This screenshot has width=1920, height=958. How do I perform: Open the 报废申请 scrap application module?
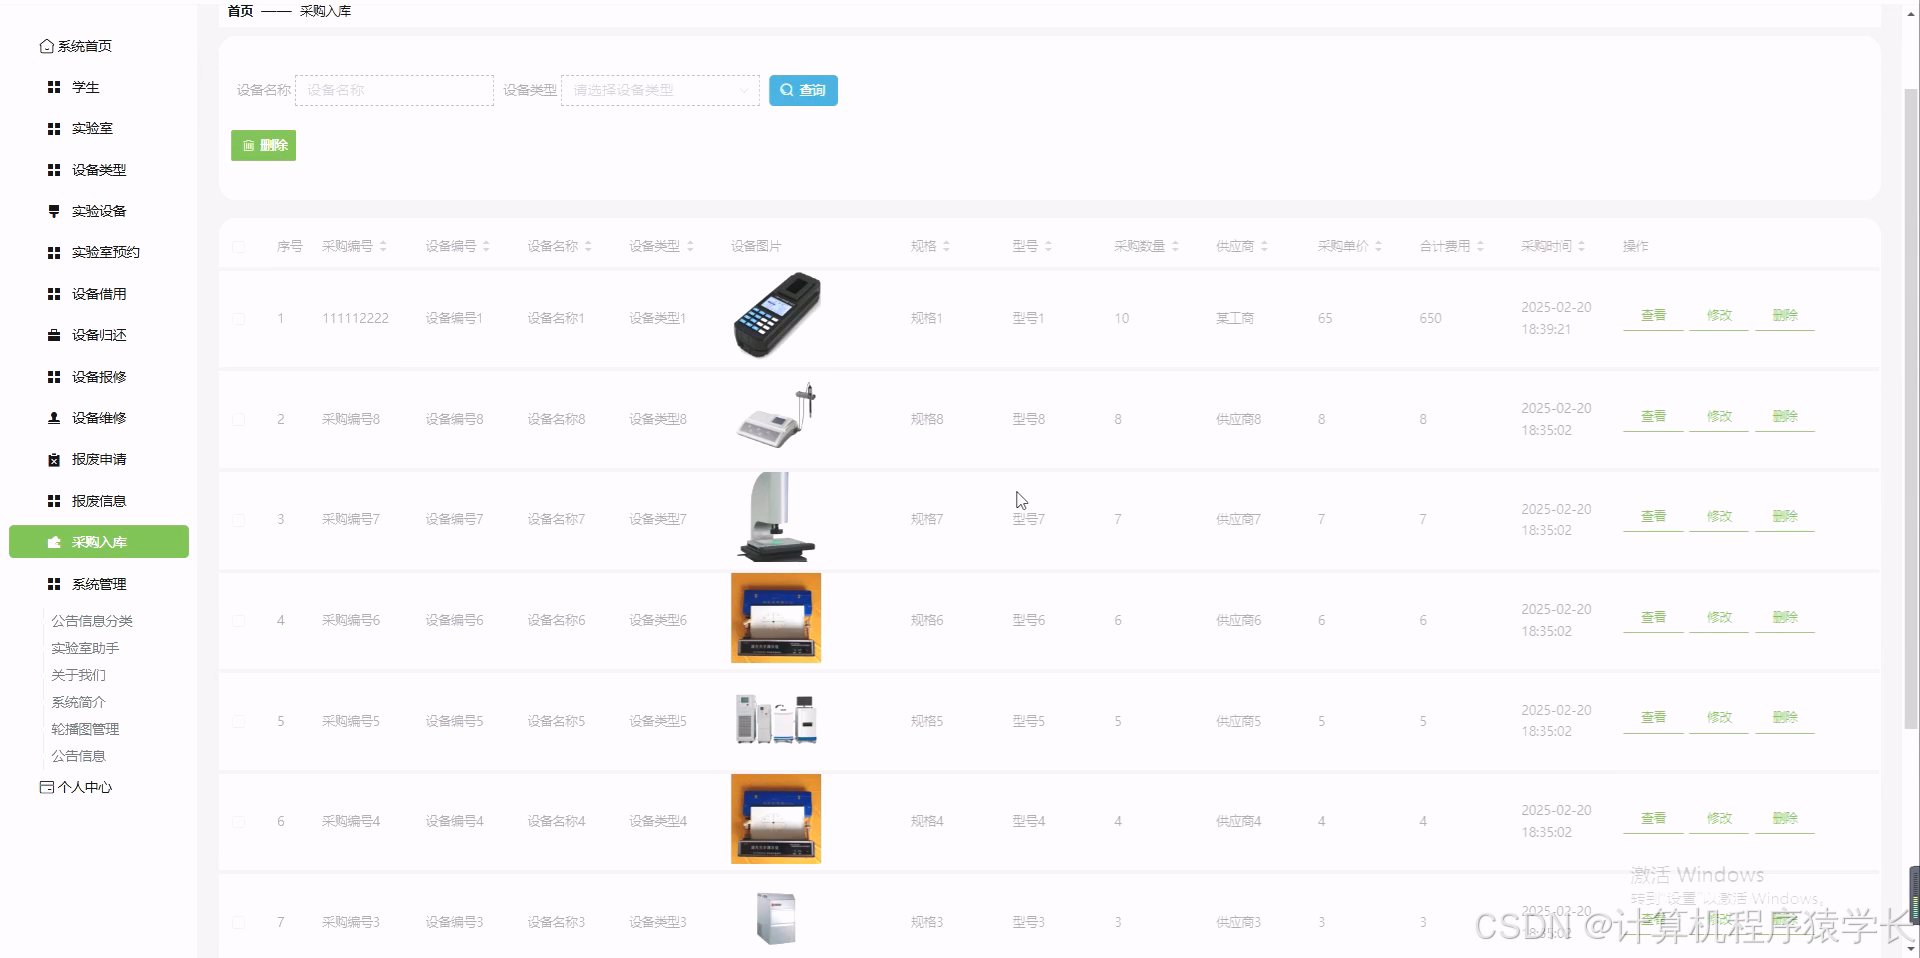[95, 459]
